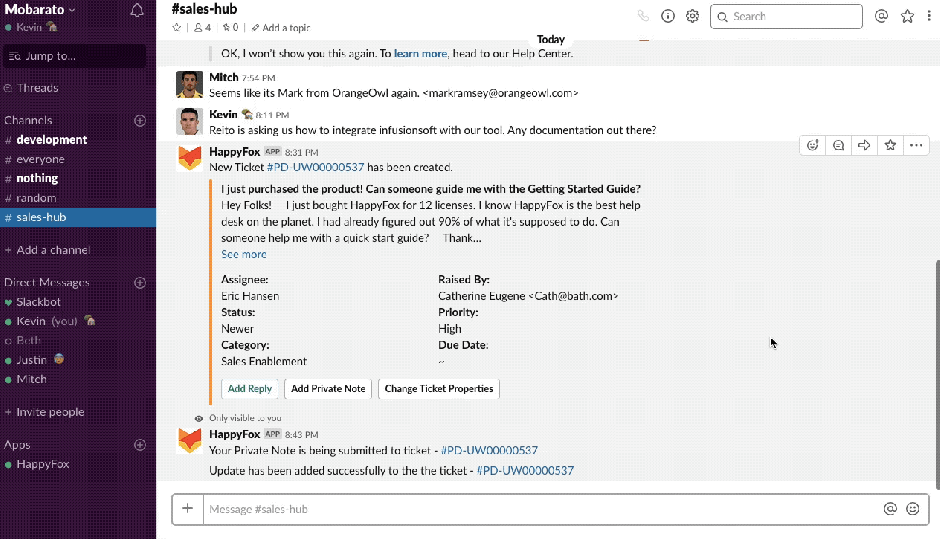The width and height of the screenshot is (940, 539).
Task: Show starred items icon in top bar
Action: click(907, 16)
